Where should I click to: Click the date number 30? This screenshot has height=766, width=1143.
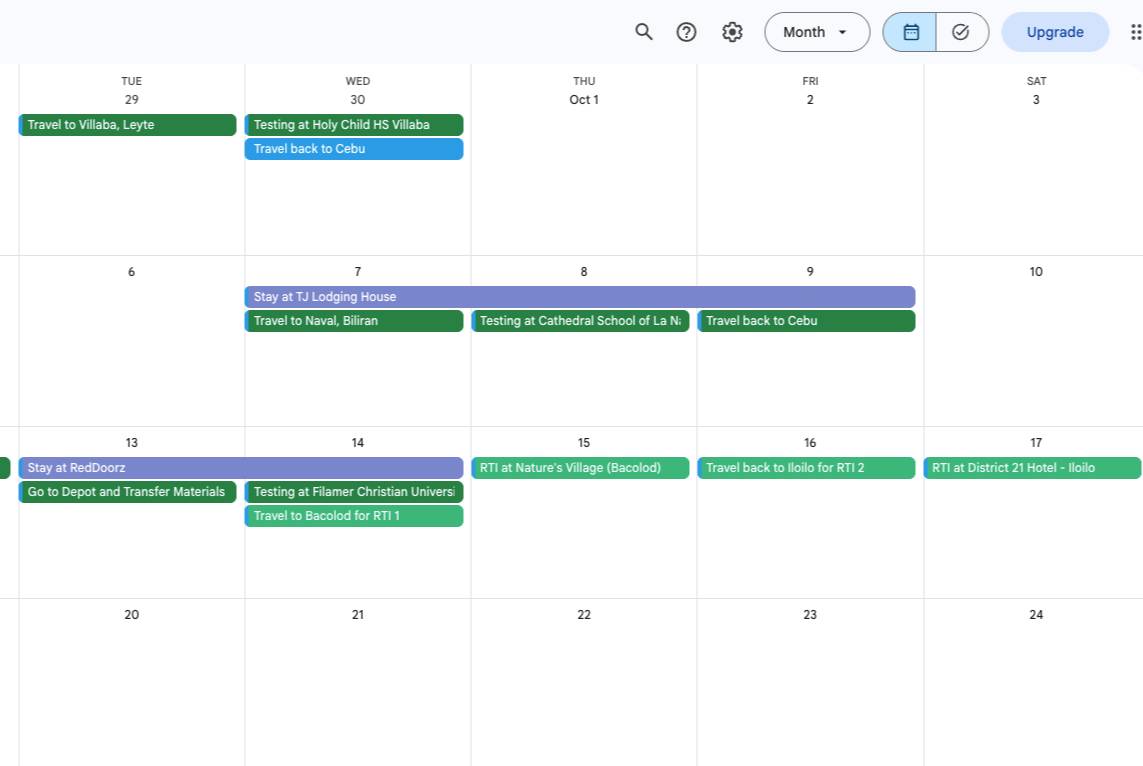point(357,100)
